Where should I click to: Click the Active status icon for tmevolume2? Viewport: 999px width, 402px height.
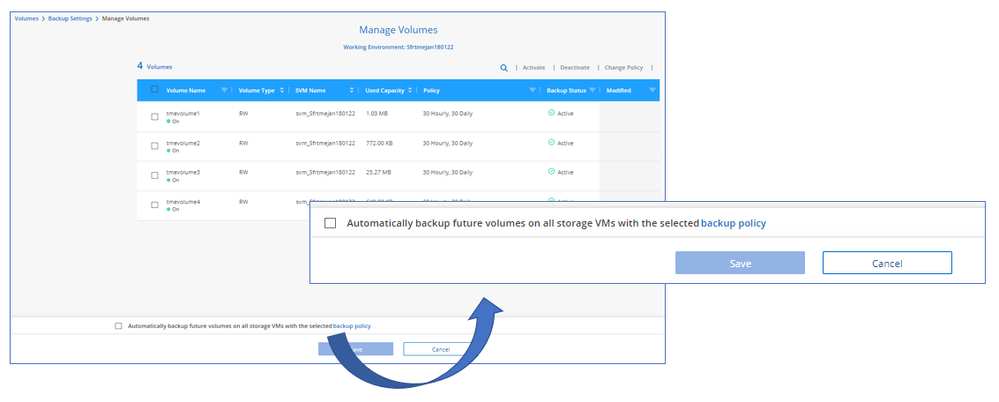[x=551, y=143]
